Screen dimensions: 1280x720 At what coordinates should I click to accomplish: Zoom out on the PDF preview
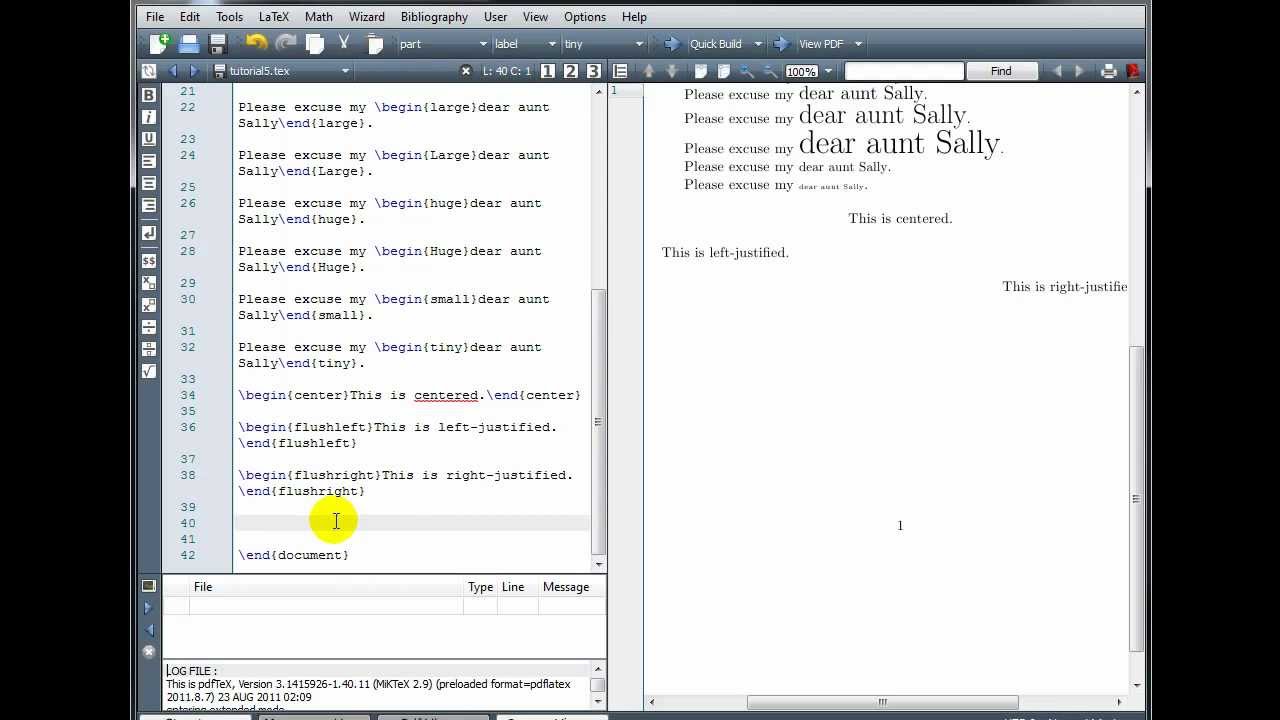770,71
